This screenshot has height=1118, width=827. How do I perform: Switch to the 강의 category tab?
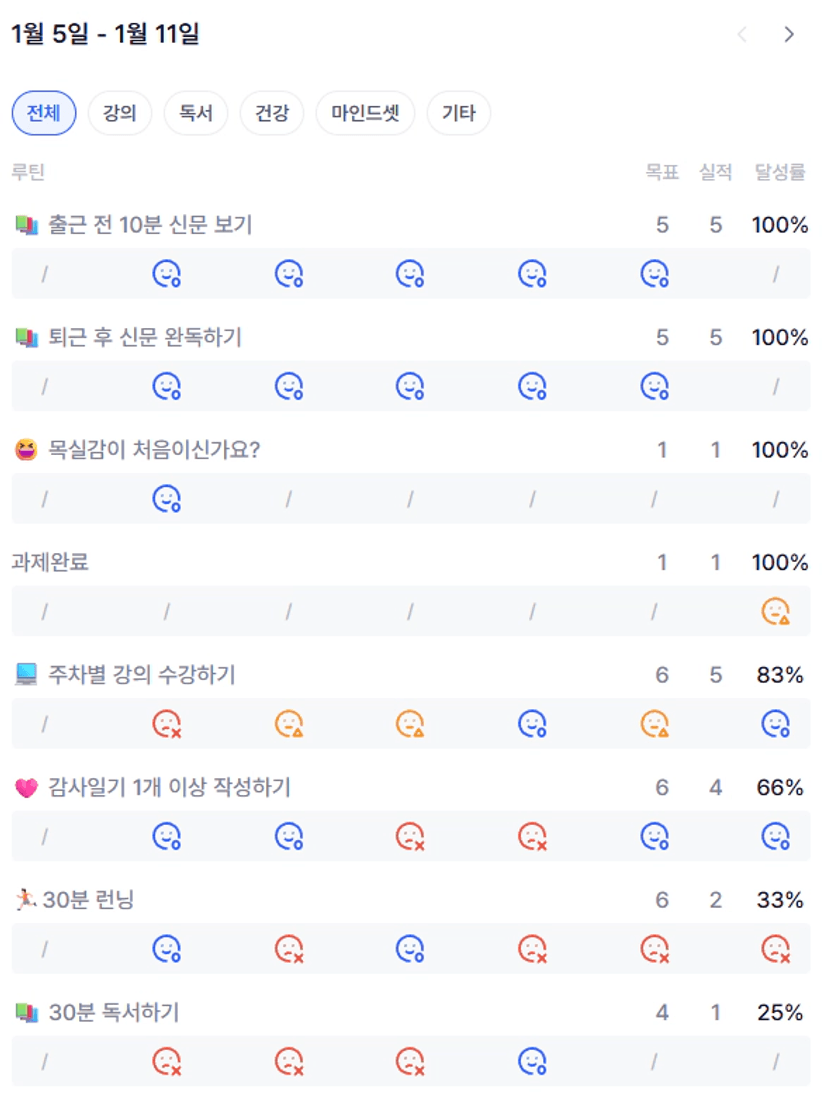pyautogui.click(x=119, y=113)
